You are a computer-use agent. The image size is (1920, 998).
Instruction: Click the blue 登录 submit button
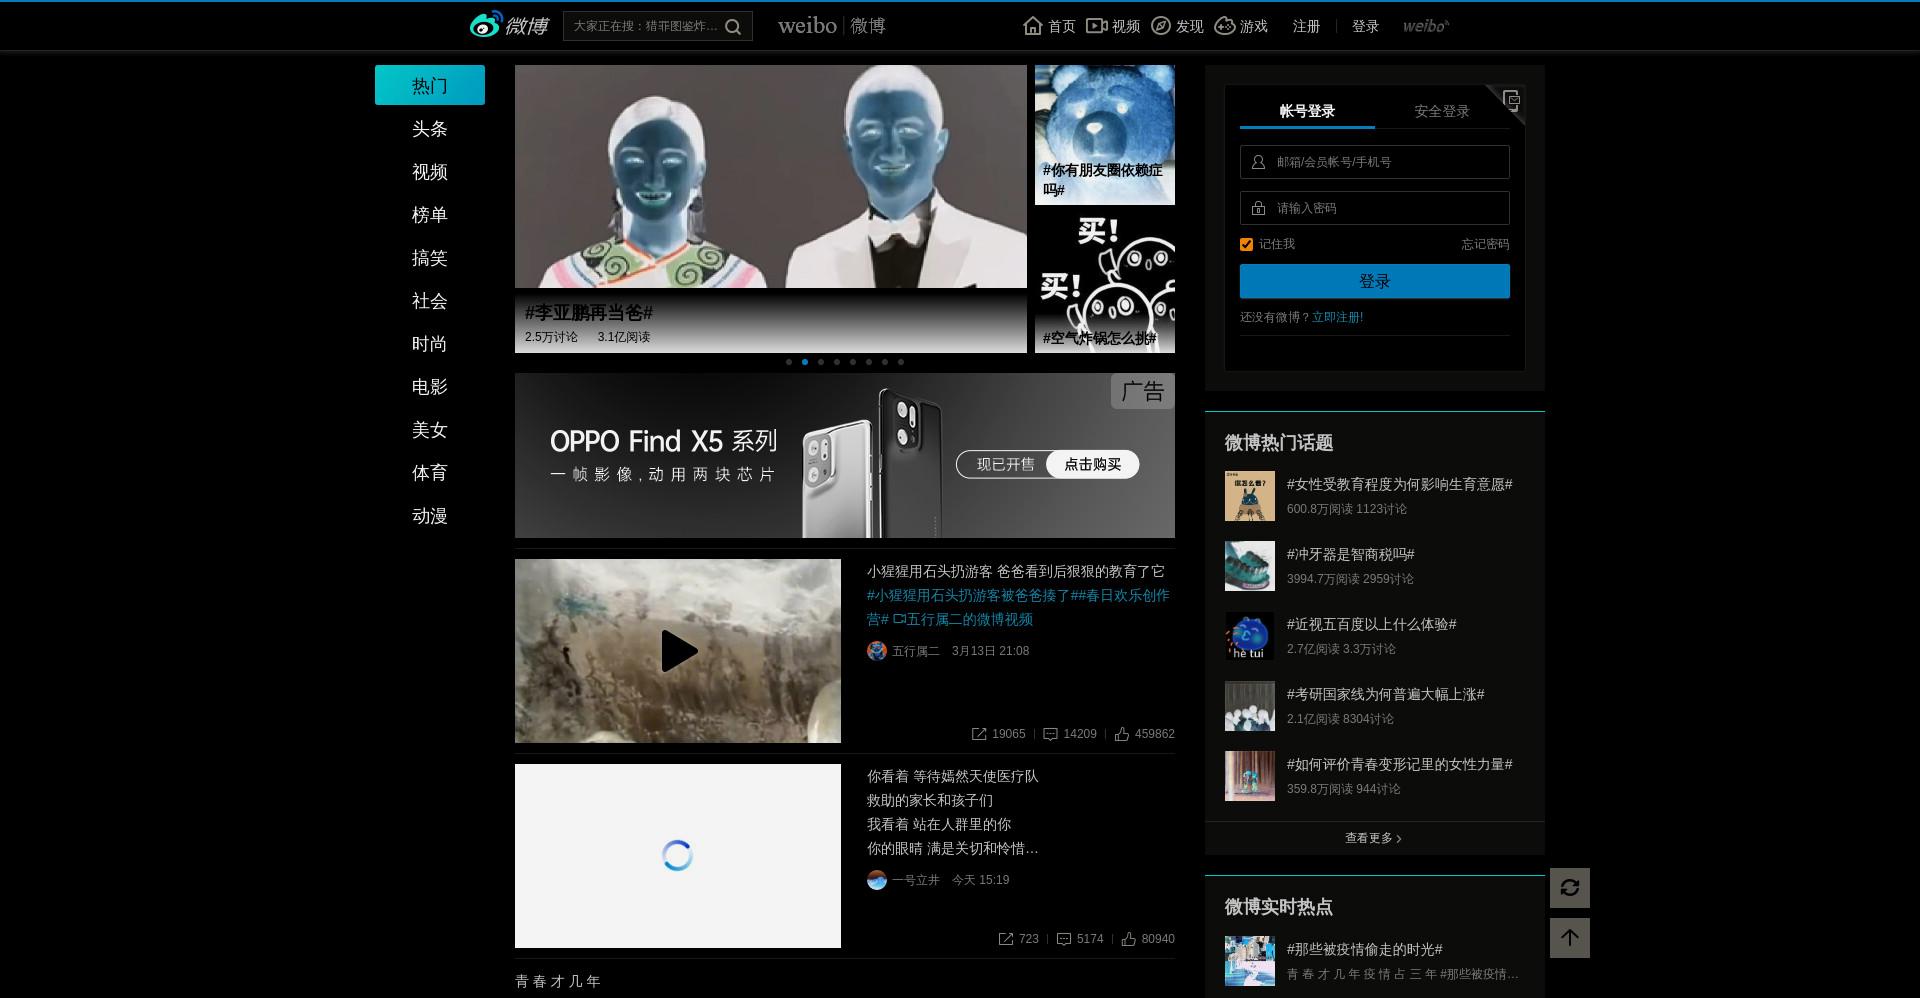[x=1375, y=281]
